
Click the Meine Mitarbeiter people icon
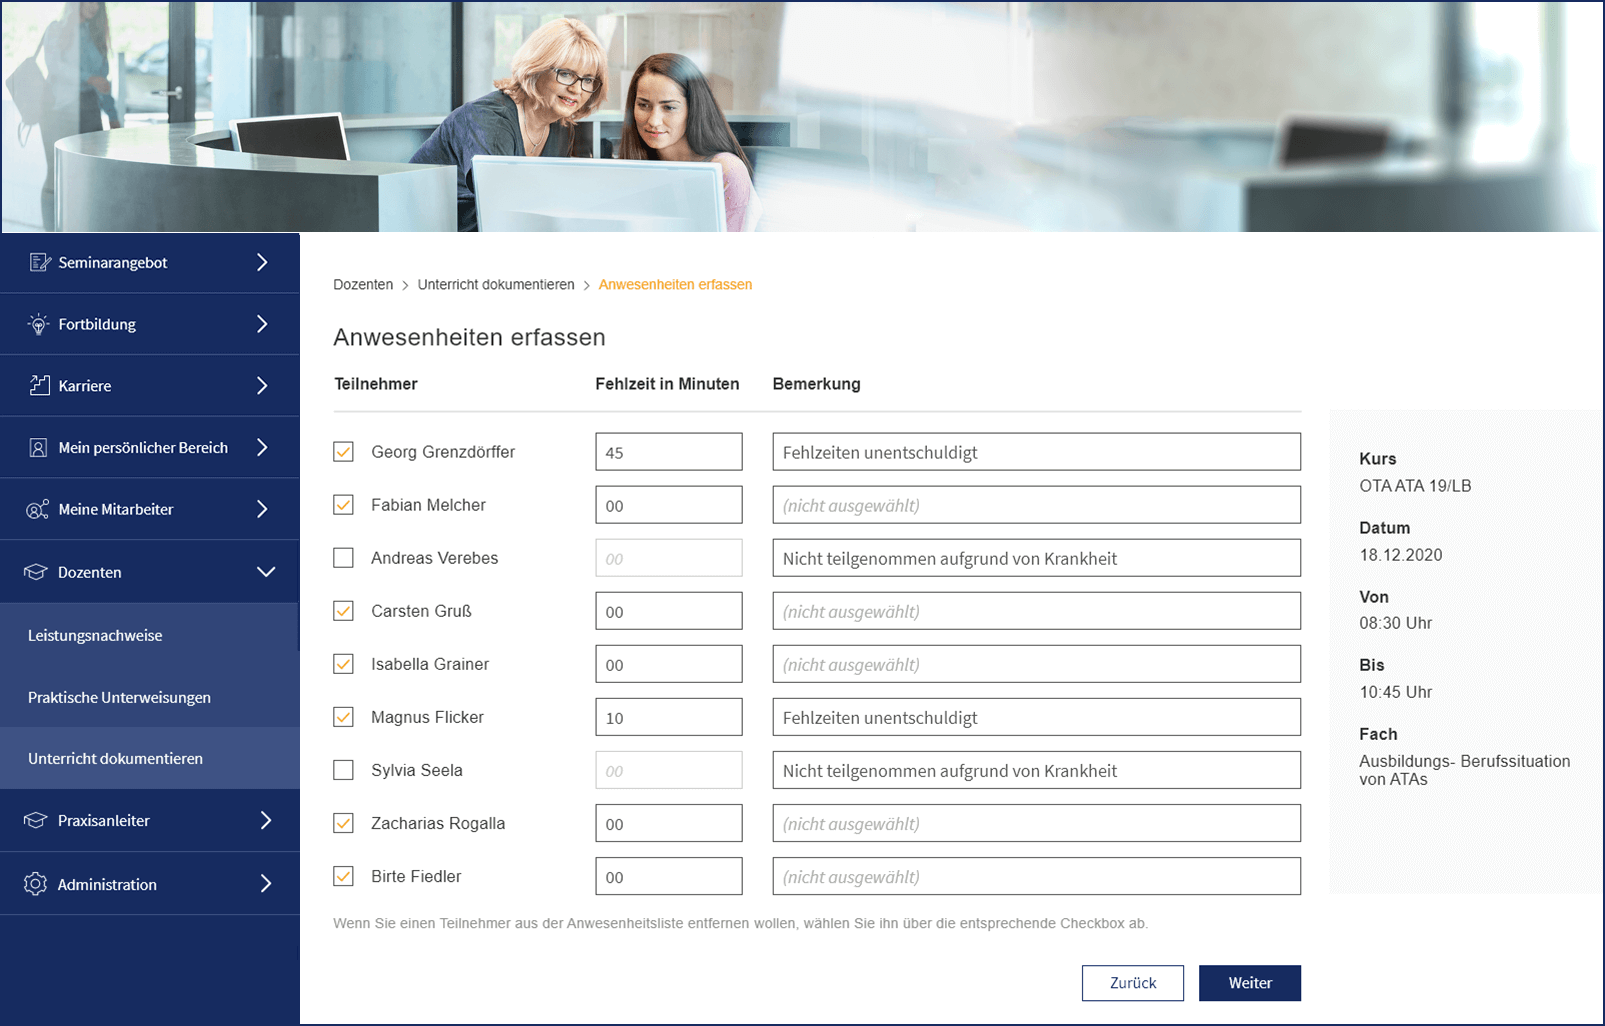point(38,509)
